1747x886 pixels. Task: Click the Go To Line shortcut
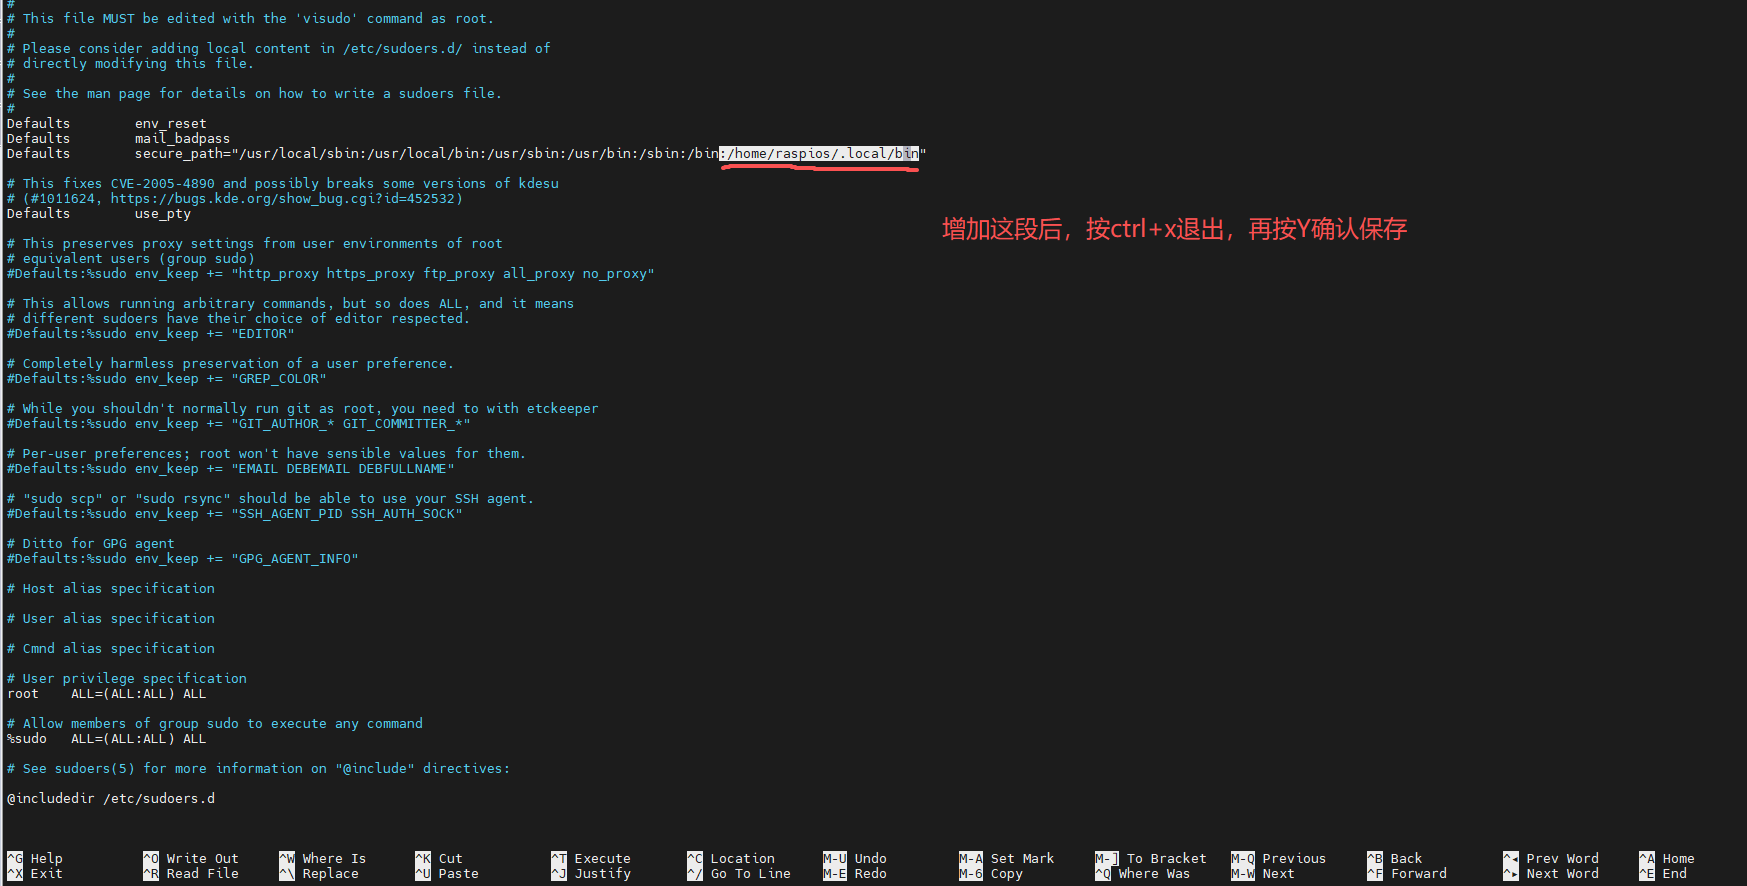tap(750, 873)
